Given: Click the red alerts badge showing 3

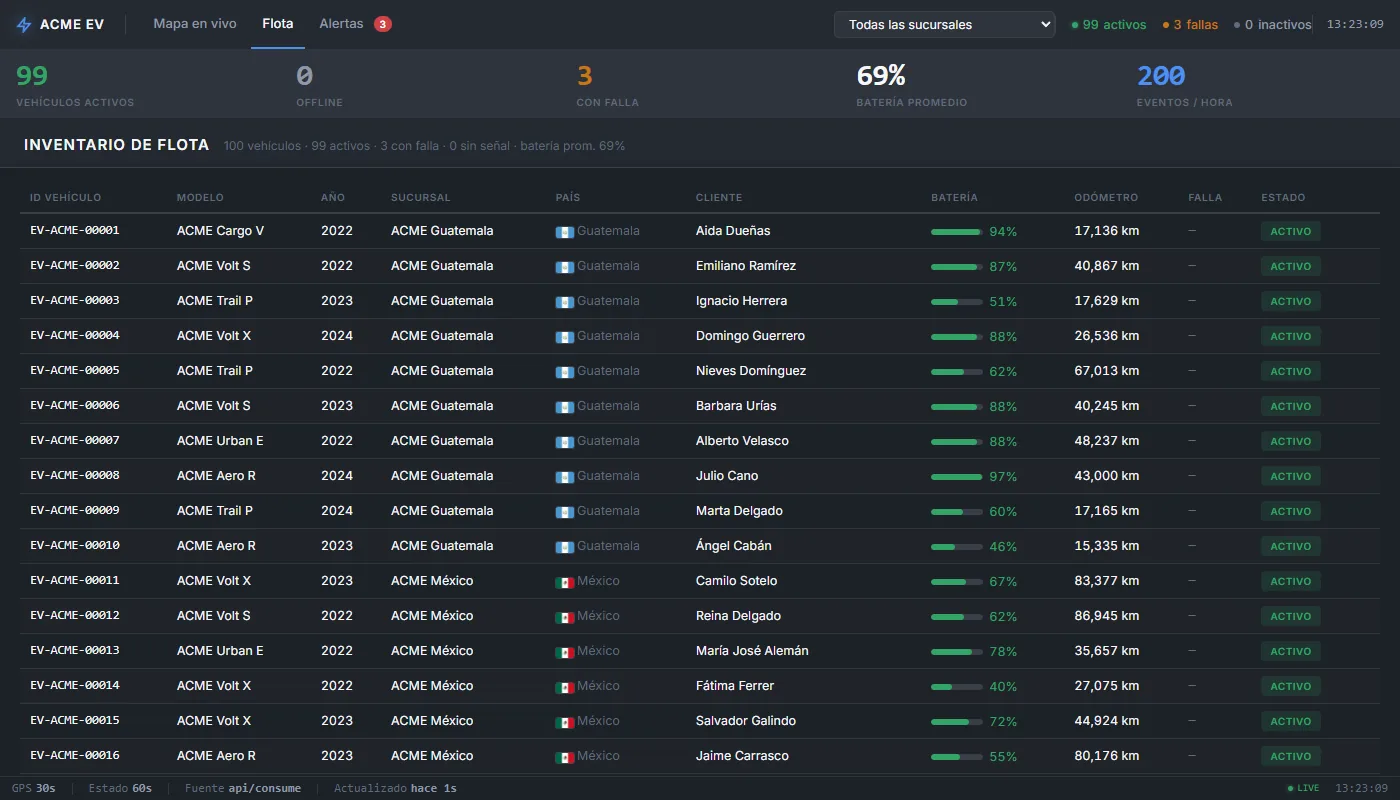Looking at the screenshot, I should [x=383, y=24].
